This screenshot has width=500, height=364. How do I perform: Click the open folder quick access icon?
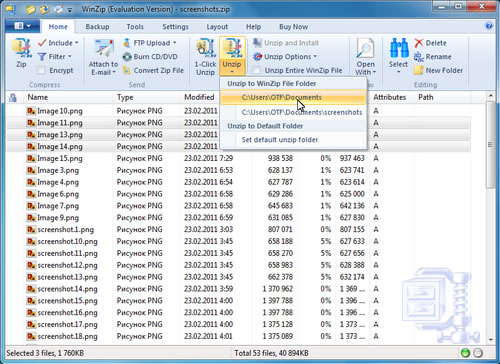pos(30,9)
